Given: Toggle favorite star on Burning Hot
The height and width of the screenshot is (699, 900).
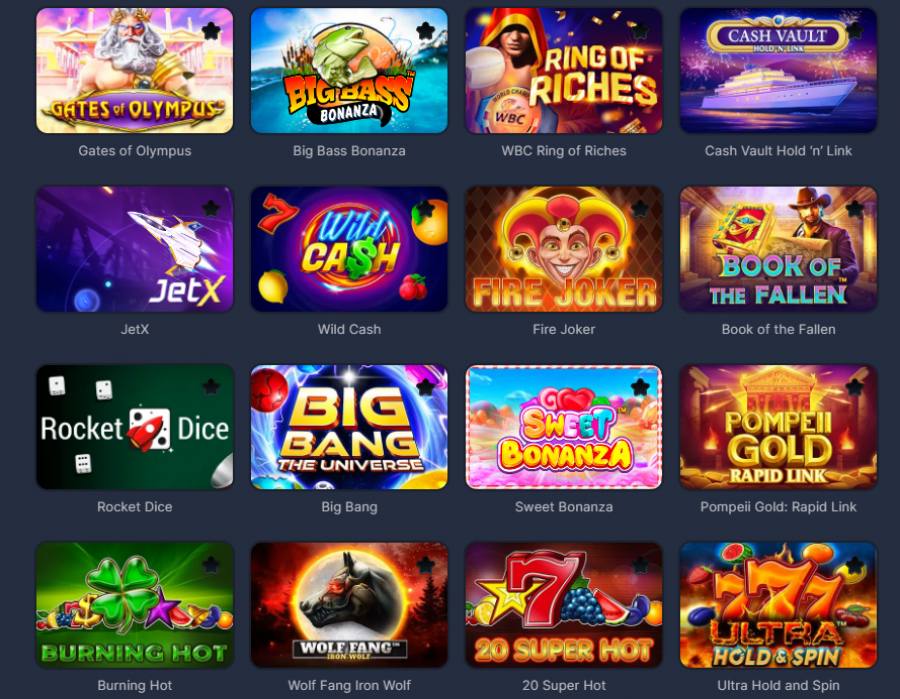Looking at the screenshot, I should (211, 565).
